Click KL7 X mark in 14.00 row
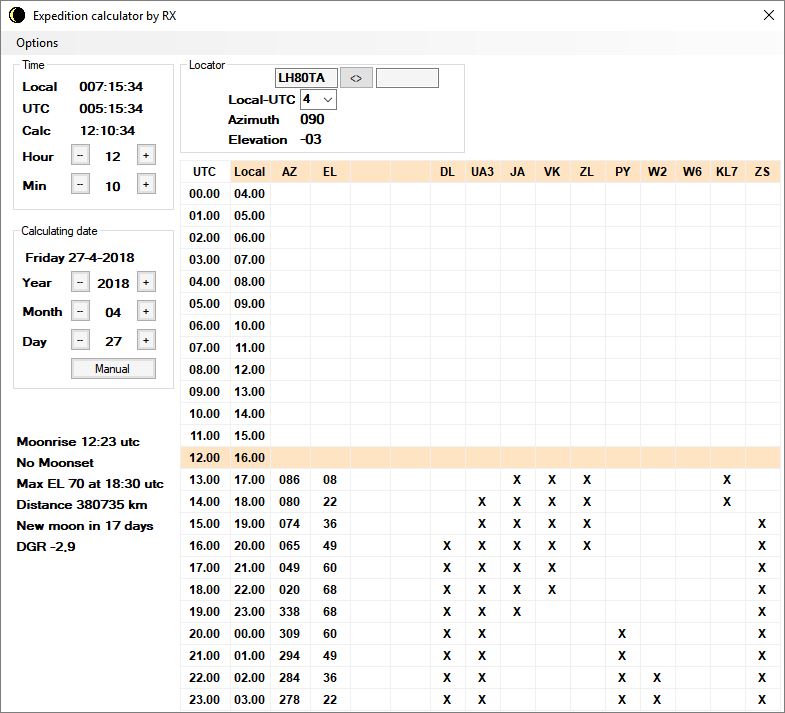The width and height of the screenshot is (785, 713). (727, 502)
